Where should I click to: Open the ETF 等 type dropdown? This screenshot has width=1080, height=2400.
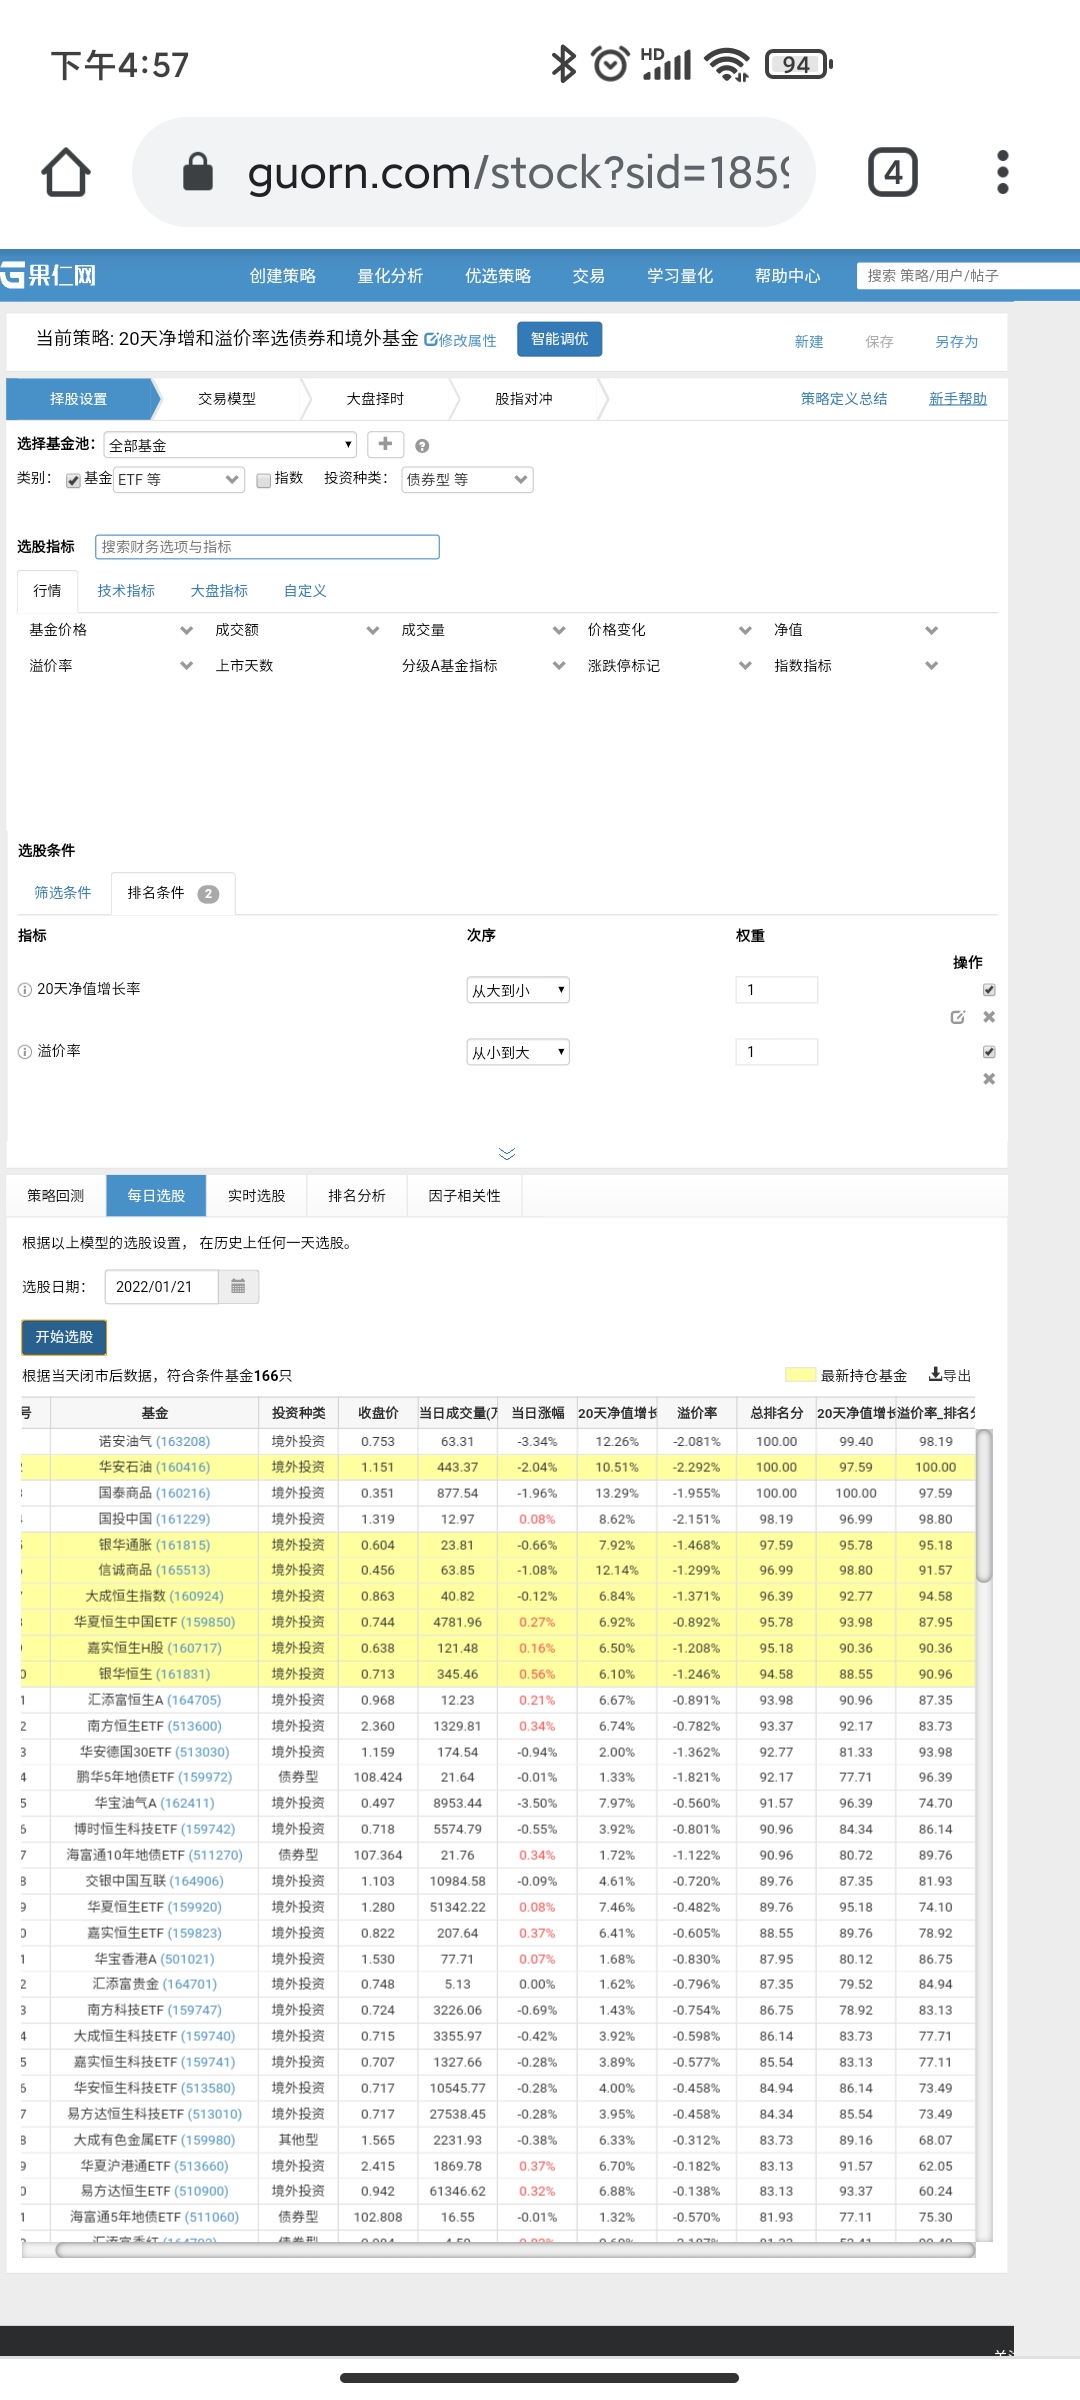[x=179, y=480]
